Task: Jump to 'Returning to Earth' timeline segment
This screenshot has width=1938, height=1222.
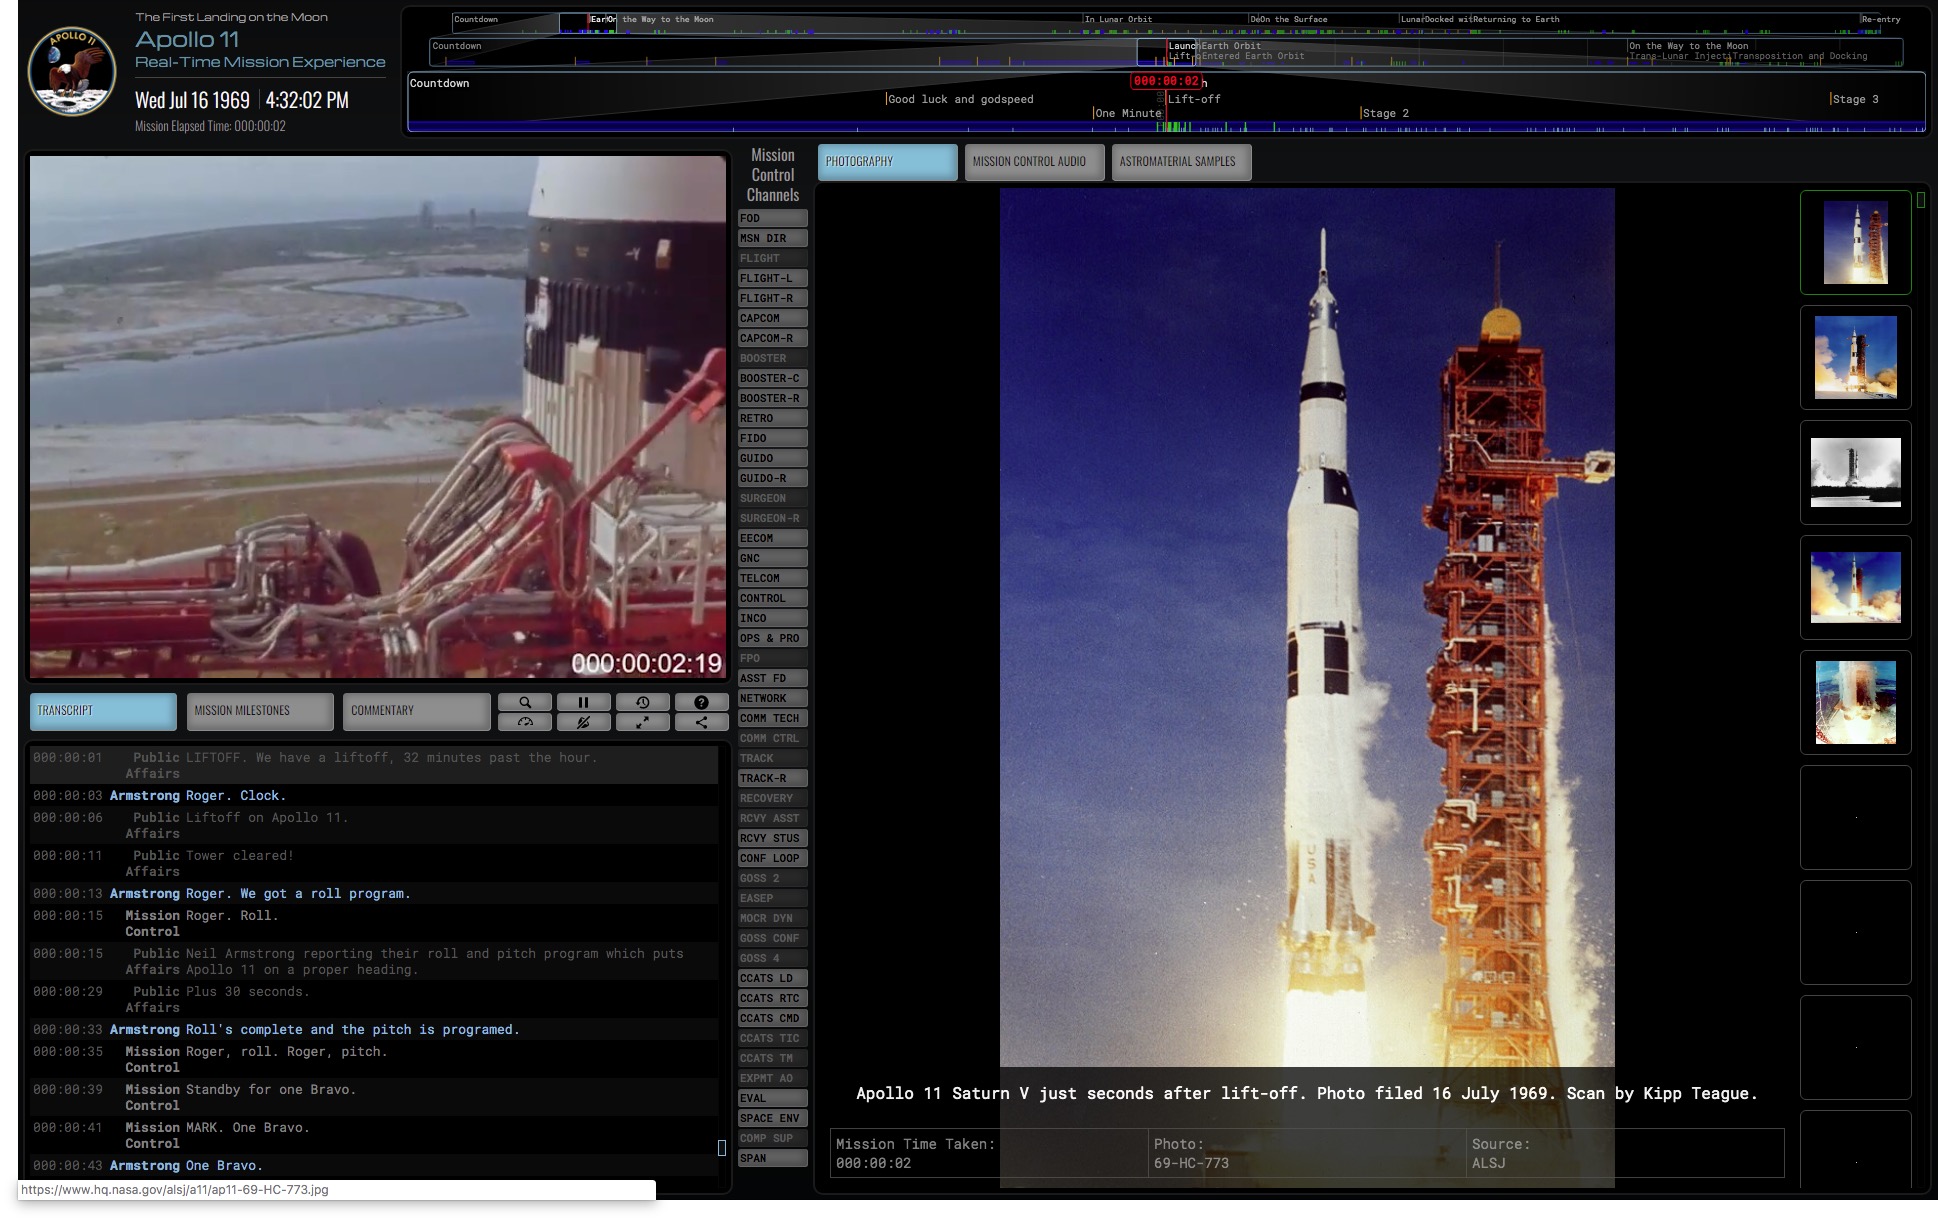Action: [x=1516, y=19]
